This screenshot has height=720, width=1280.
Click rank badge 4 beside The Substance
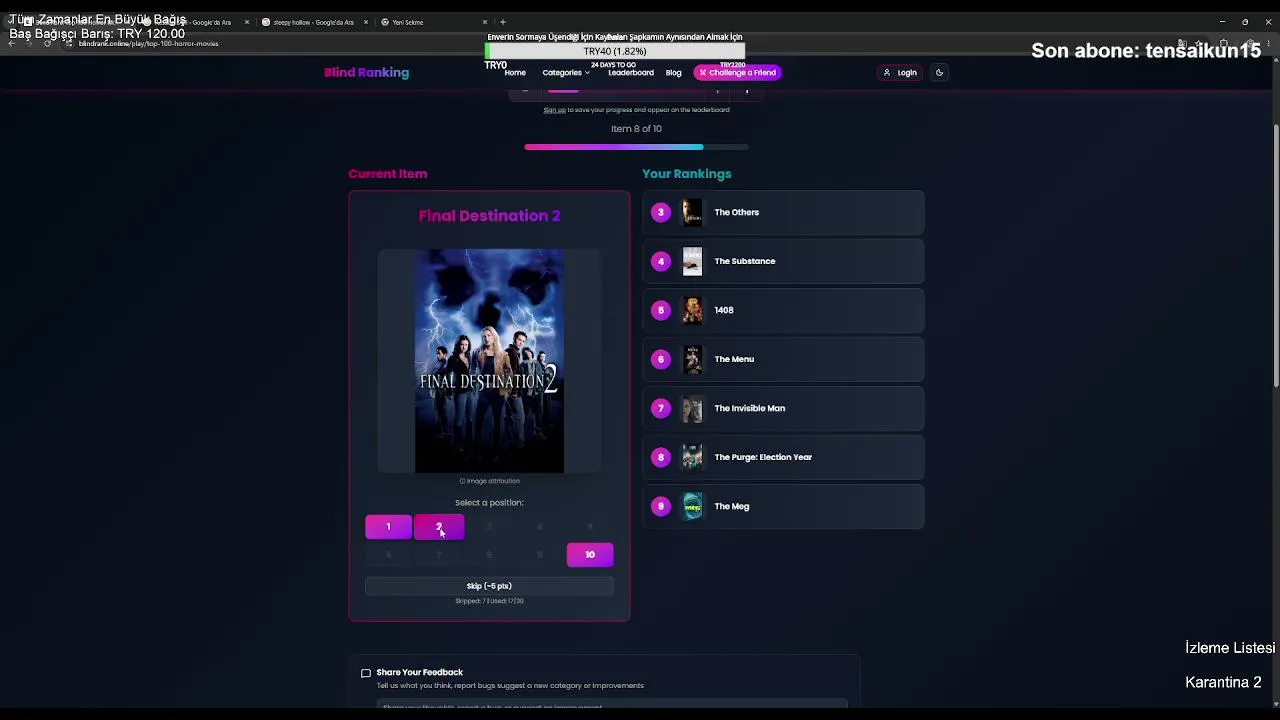tap(660, 261)
